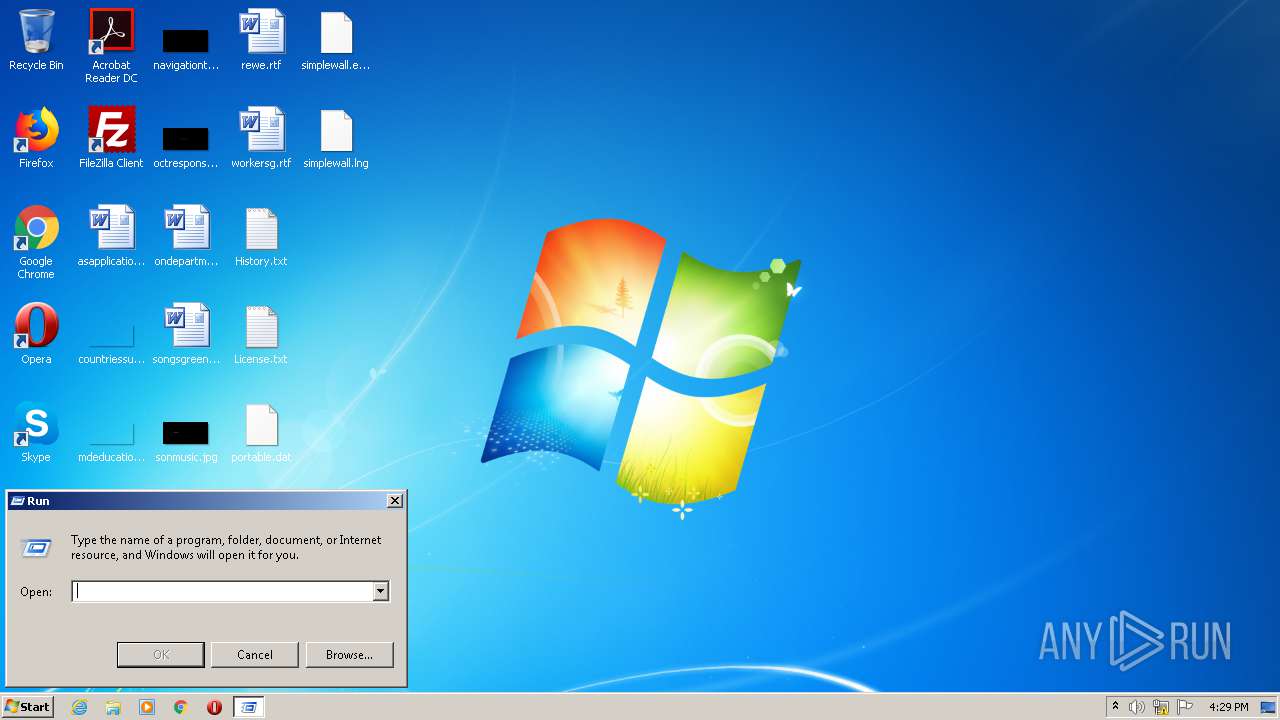Click the Show desktop button at the taskbar's end
The height and width of the screenshot is (720, 1280).
[x=1268, y=707]
